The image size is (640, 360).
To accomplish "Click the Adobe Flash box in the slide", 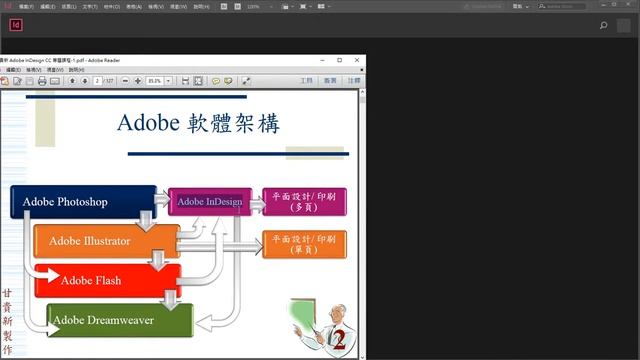I will coord(108,280).
